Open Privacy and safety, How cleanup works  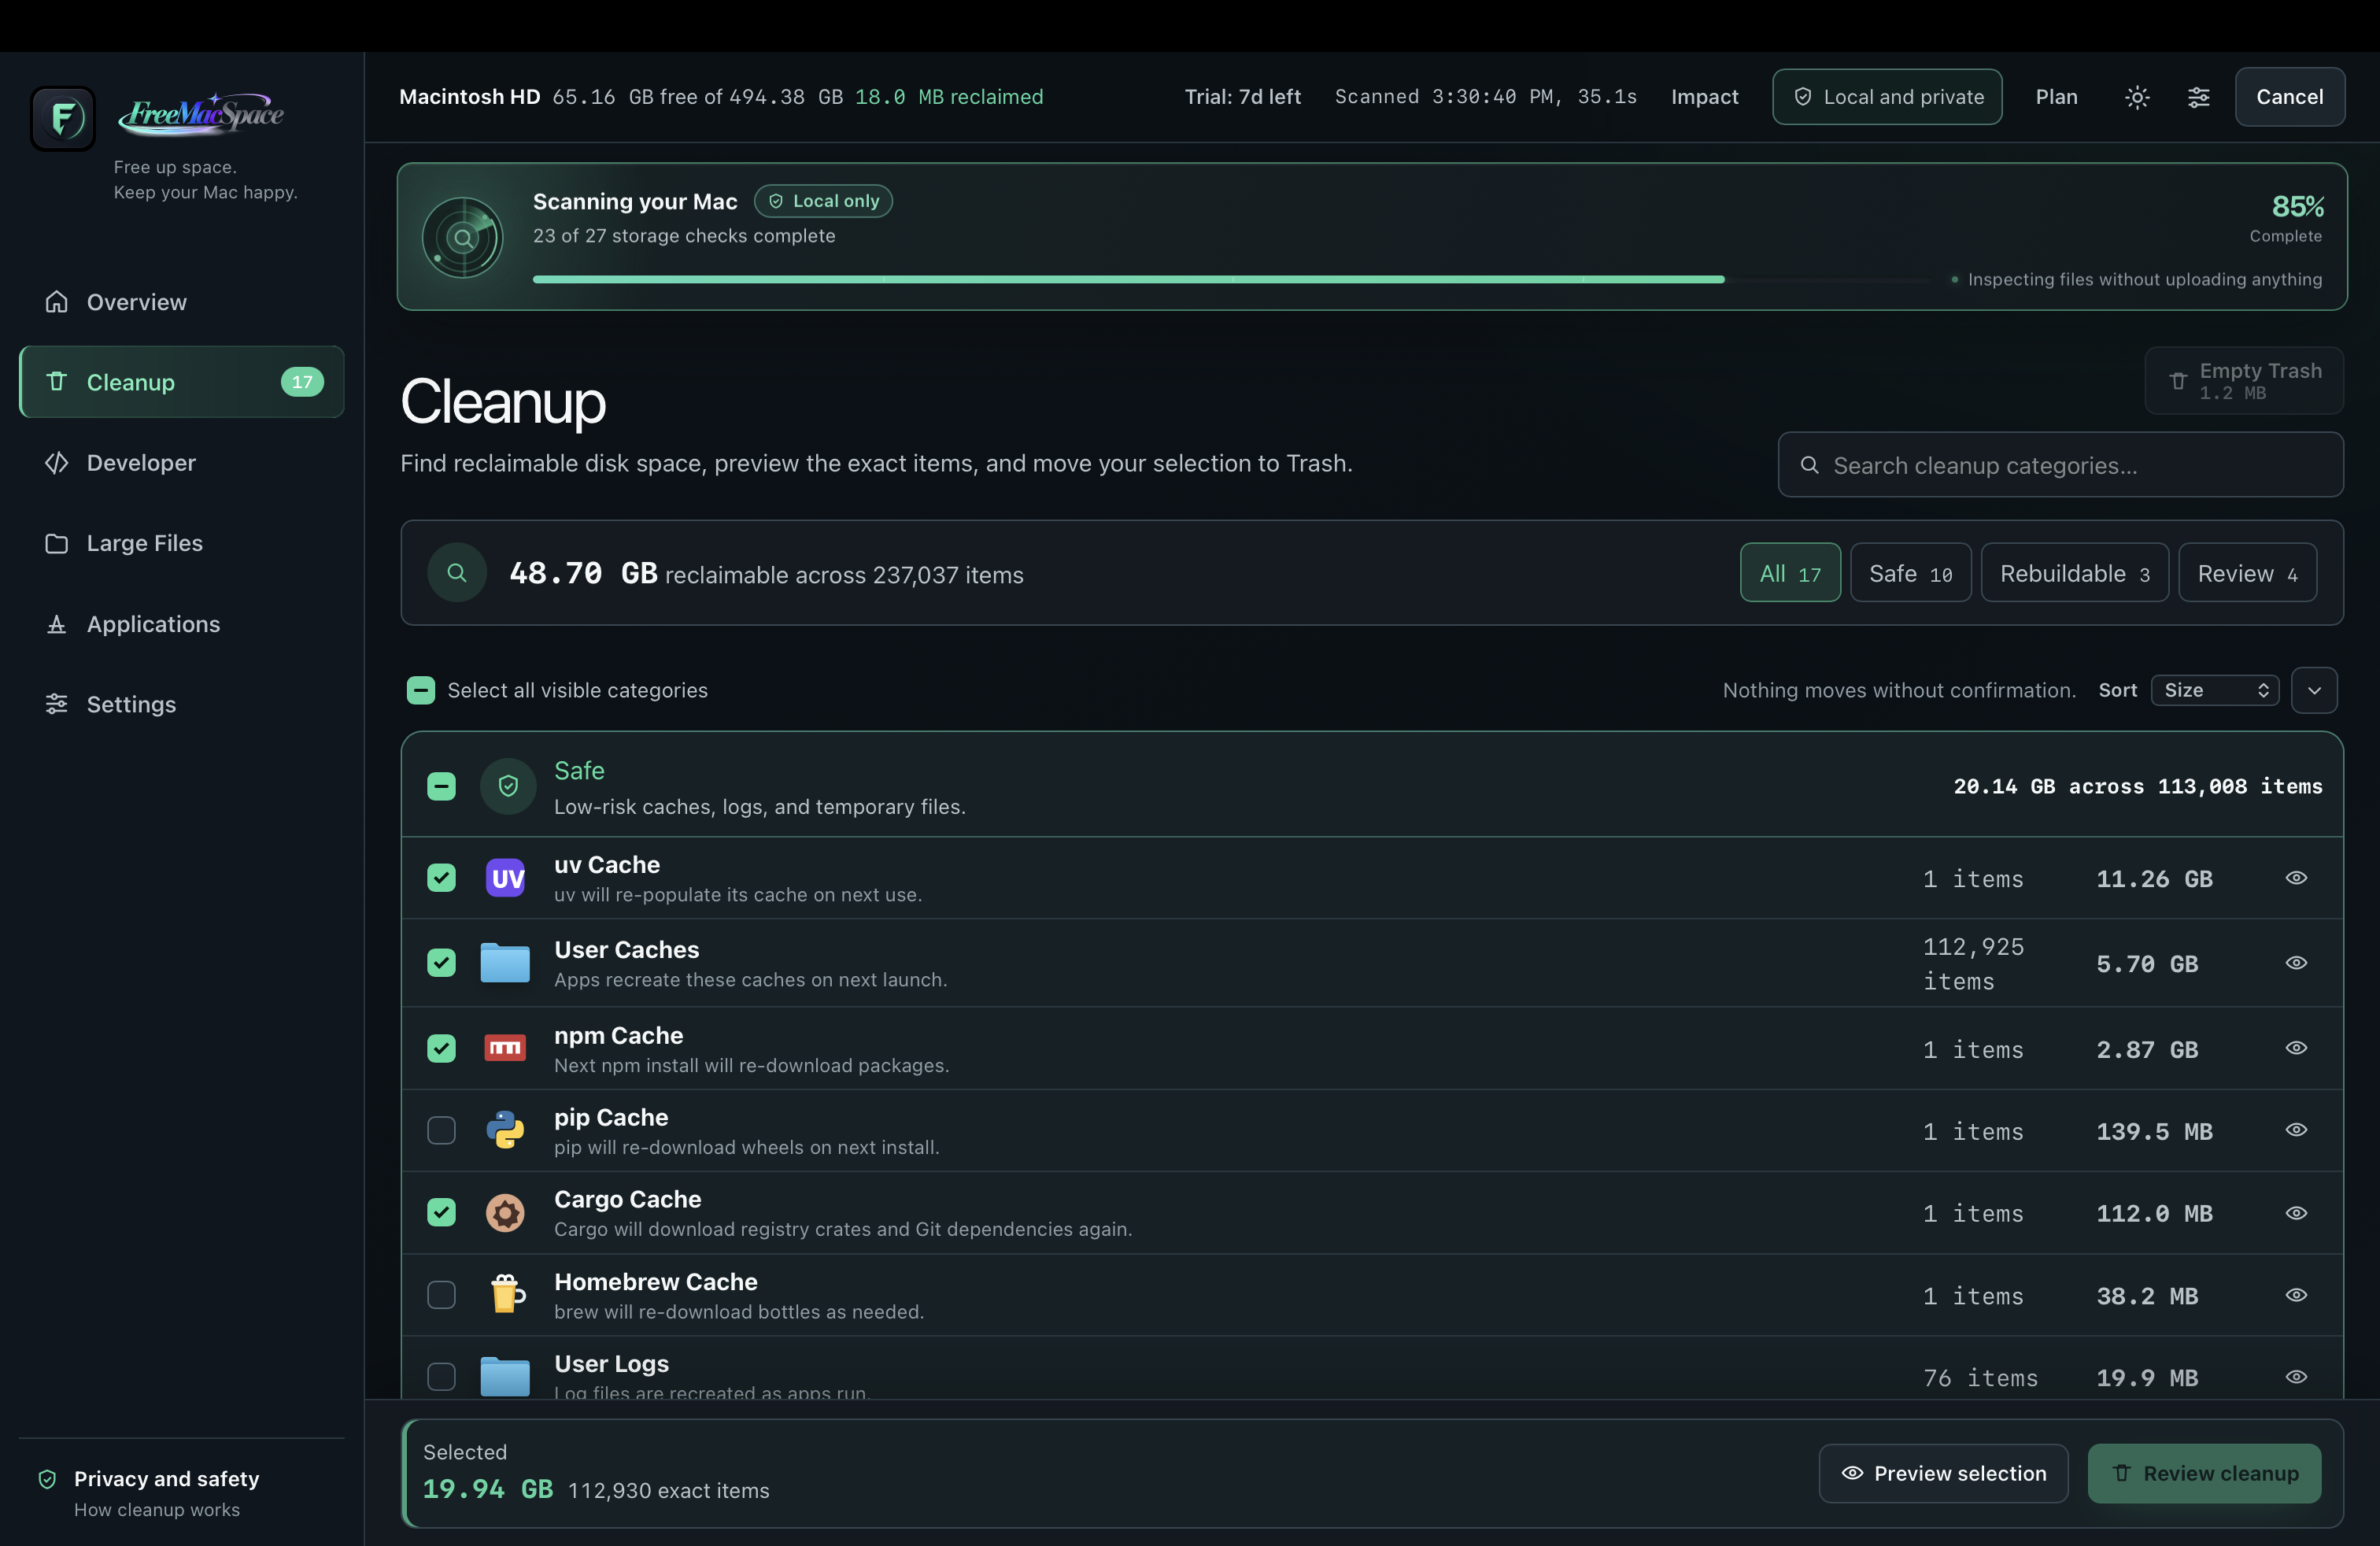coord(181,1493)
